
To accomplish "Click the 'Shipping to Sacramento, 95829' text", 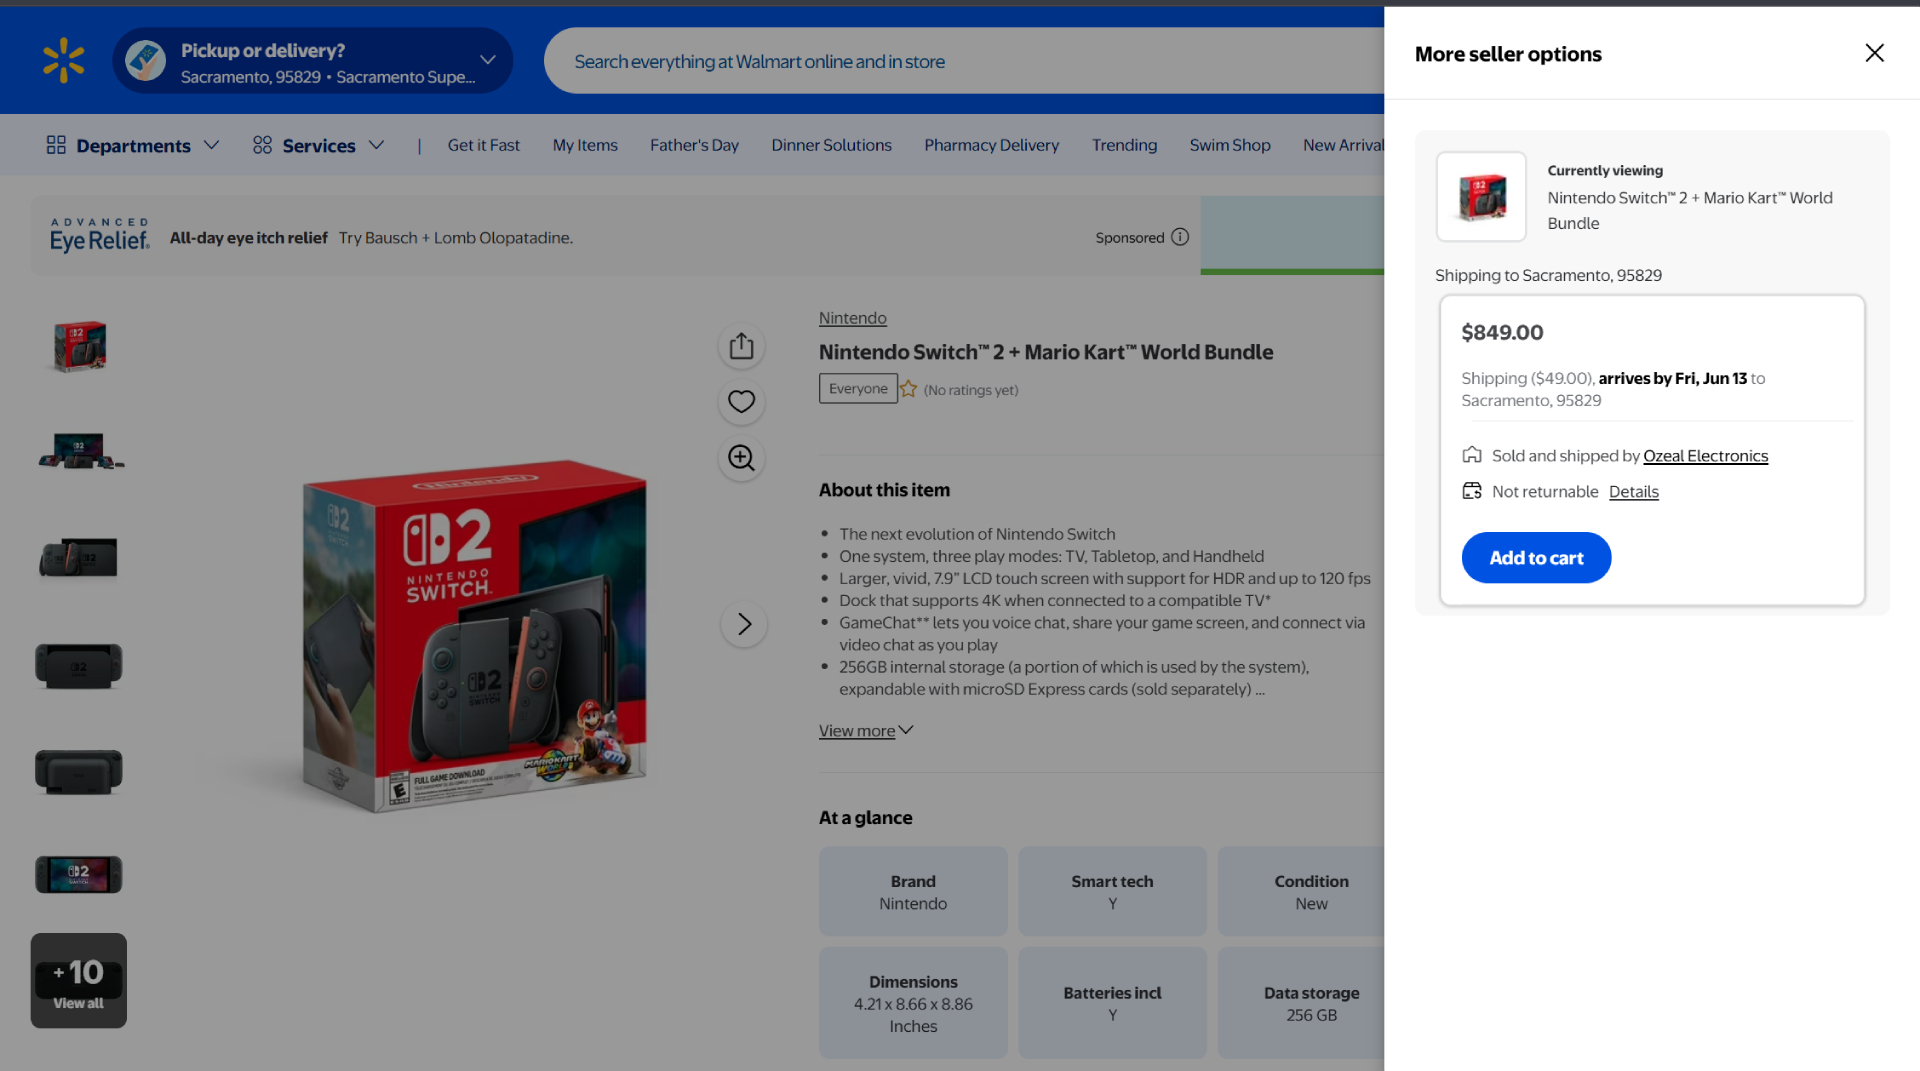I will point(1548,275).
